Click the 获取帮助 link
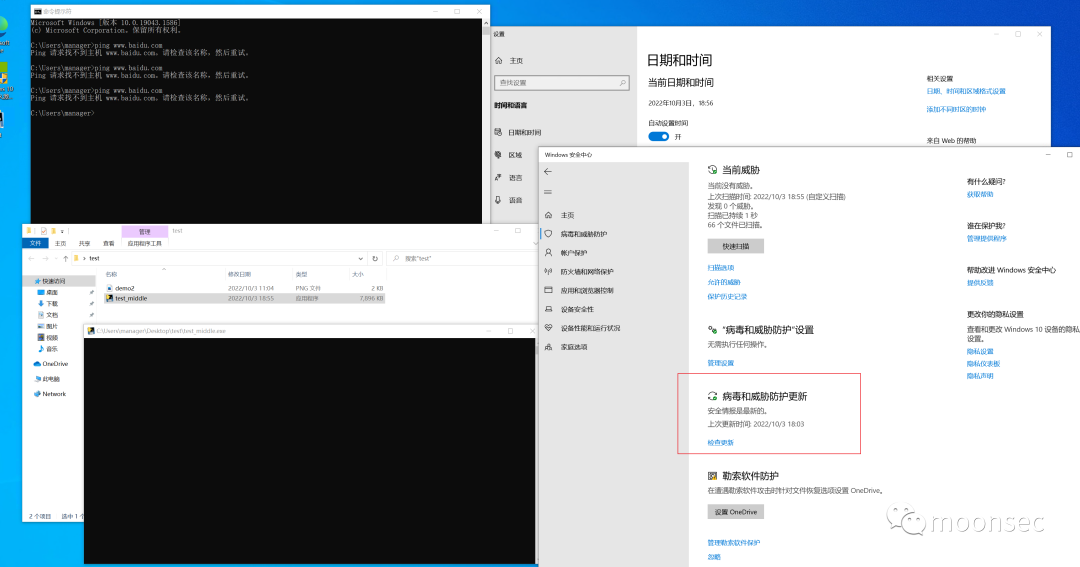This screenshot has width=1080, height=567. click(980, 194)
